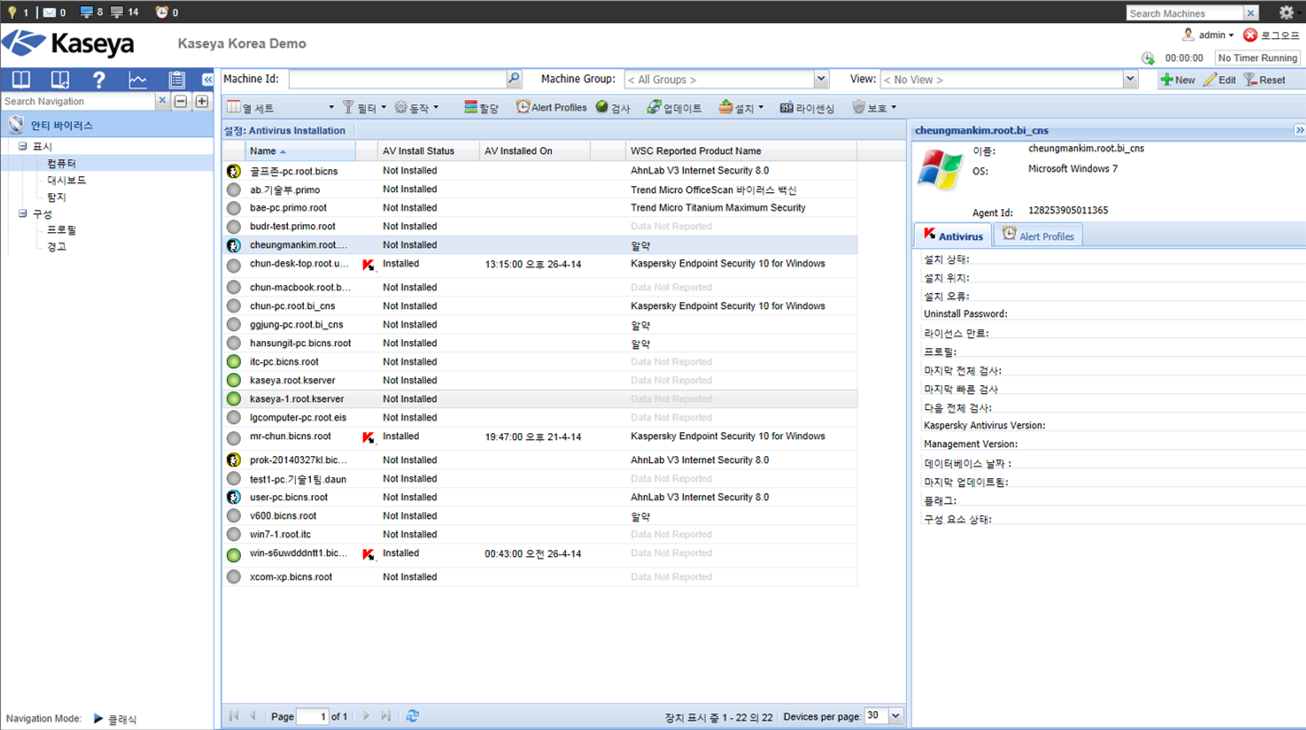Click Alert Profiles in the toolbar
Viewport: 1306px width, 730px height.
551,107
